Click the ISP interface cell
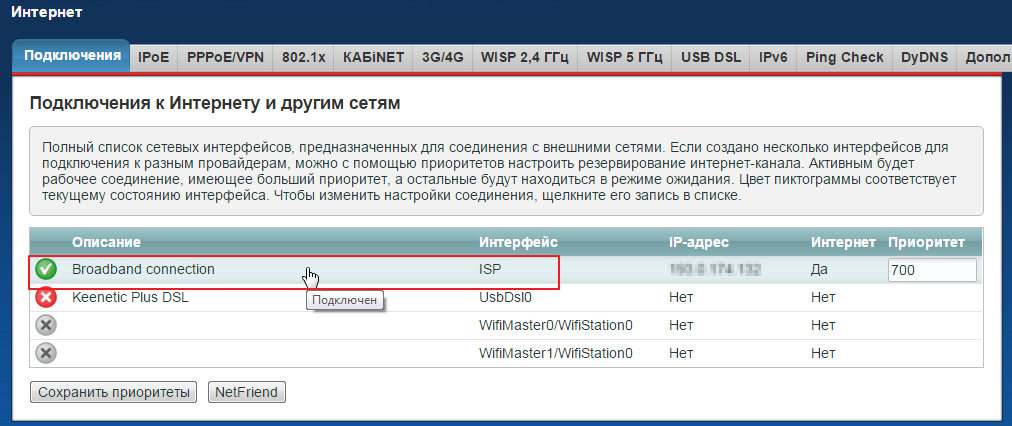Viewport: 1012px width, 426px height. [x=490, y=270]
